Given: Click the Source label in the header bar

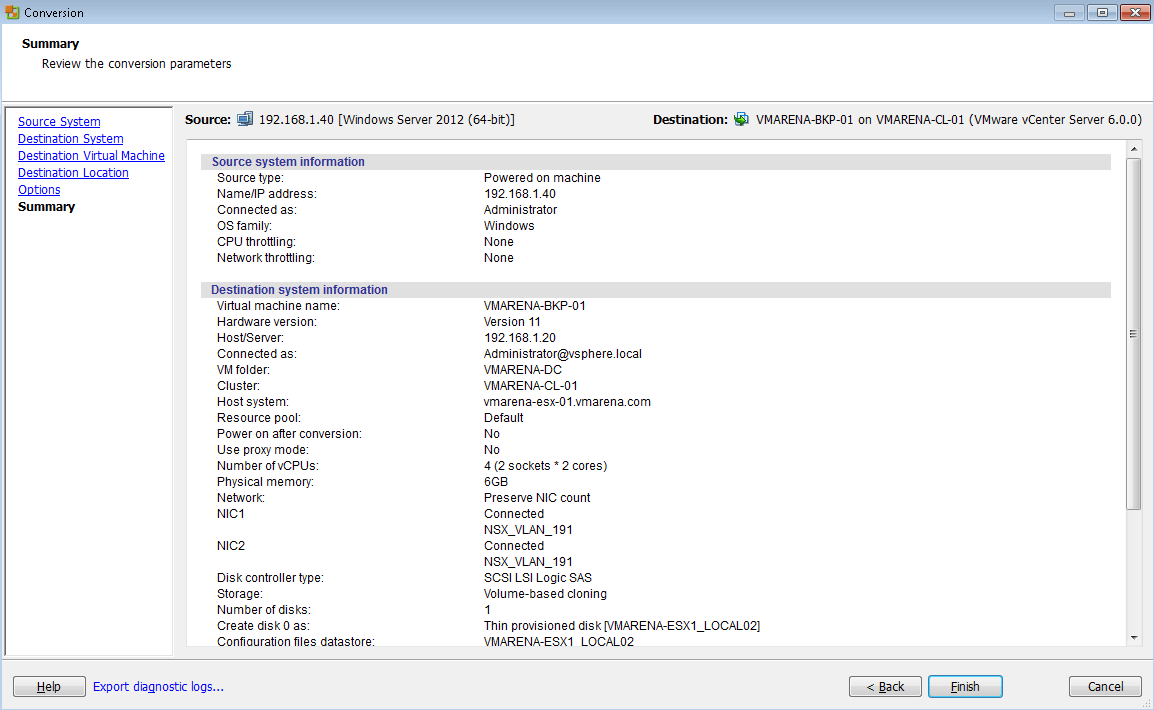Looking at the screenshot, I should coord(208,119).
